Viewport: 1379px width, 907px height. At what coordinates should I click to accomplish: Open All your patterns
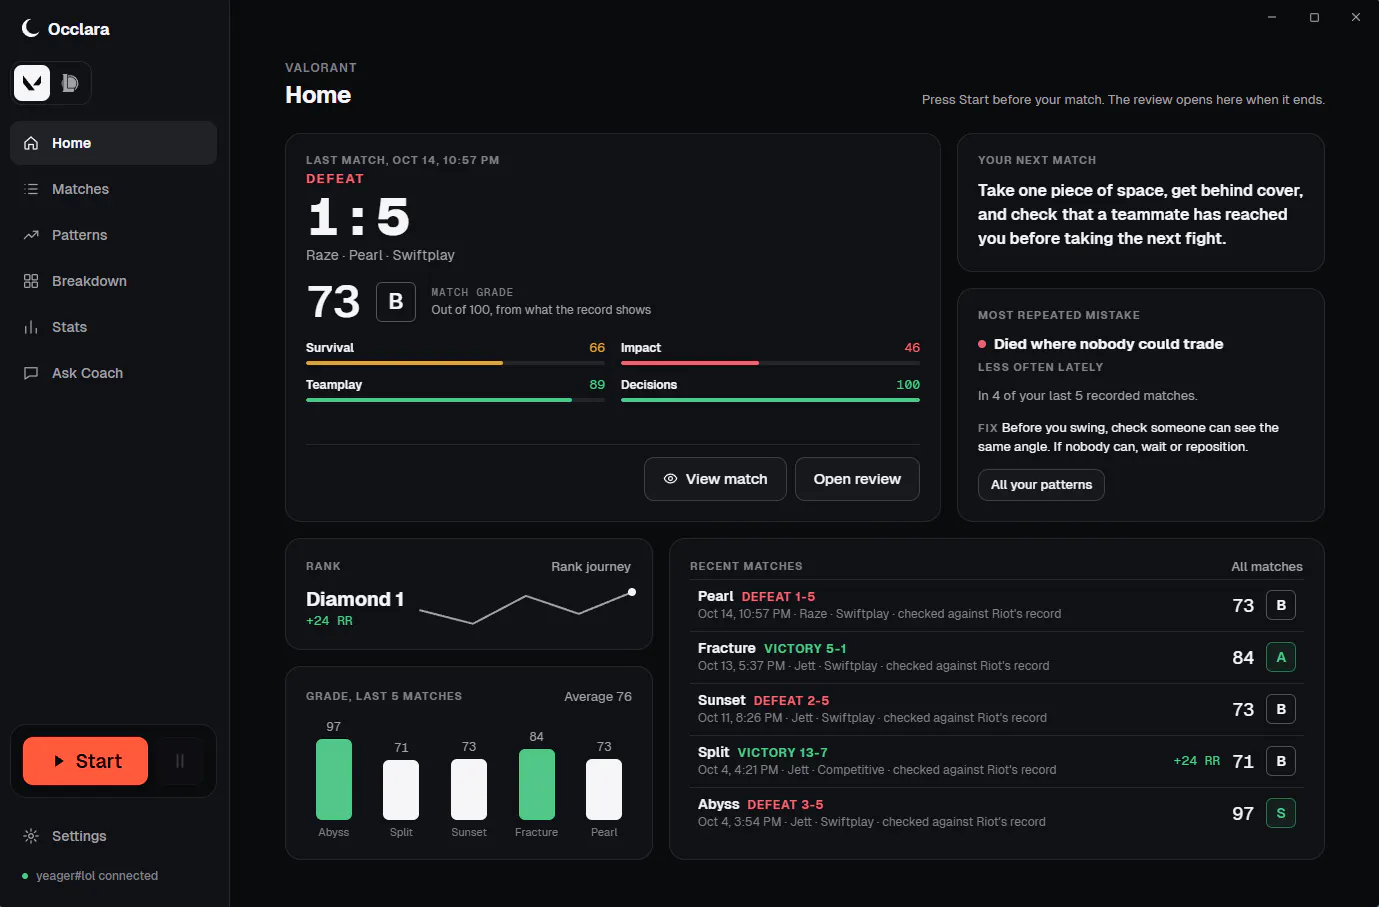coord(1041,485)
